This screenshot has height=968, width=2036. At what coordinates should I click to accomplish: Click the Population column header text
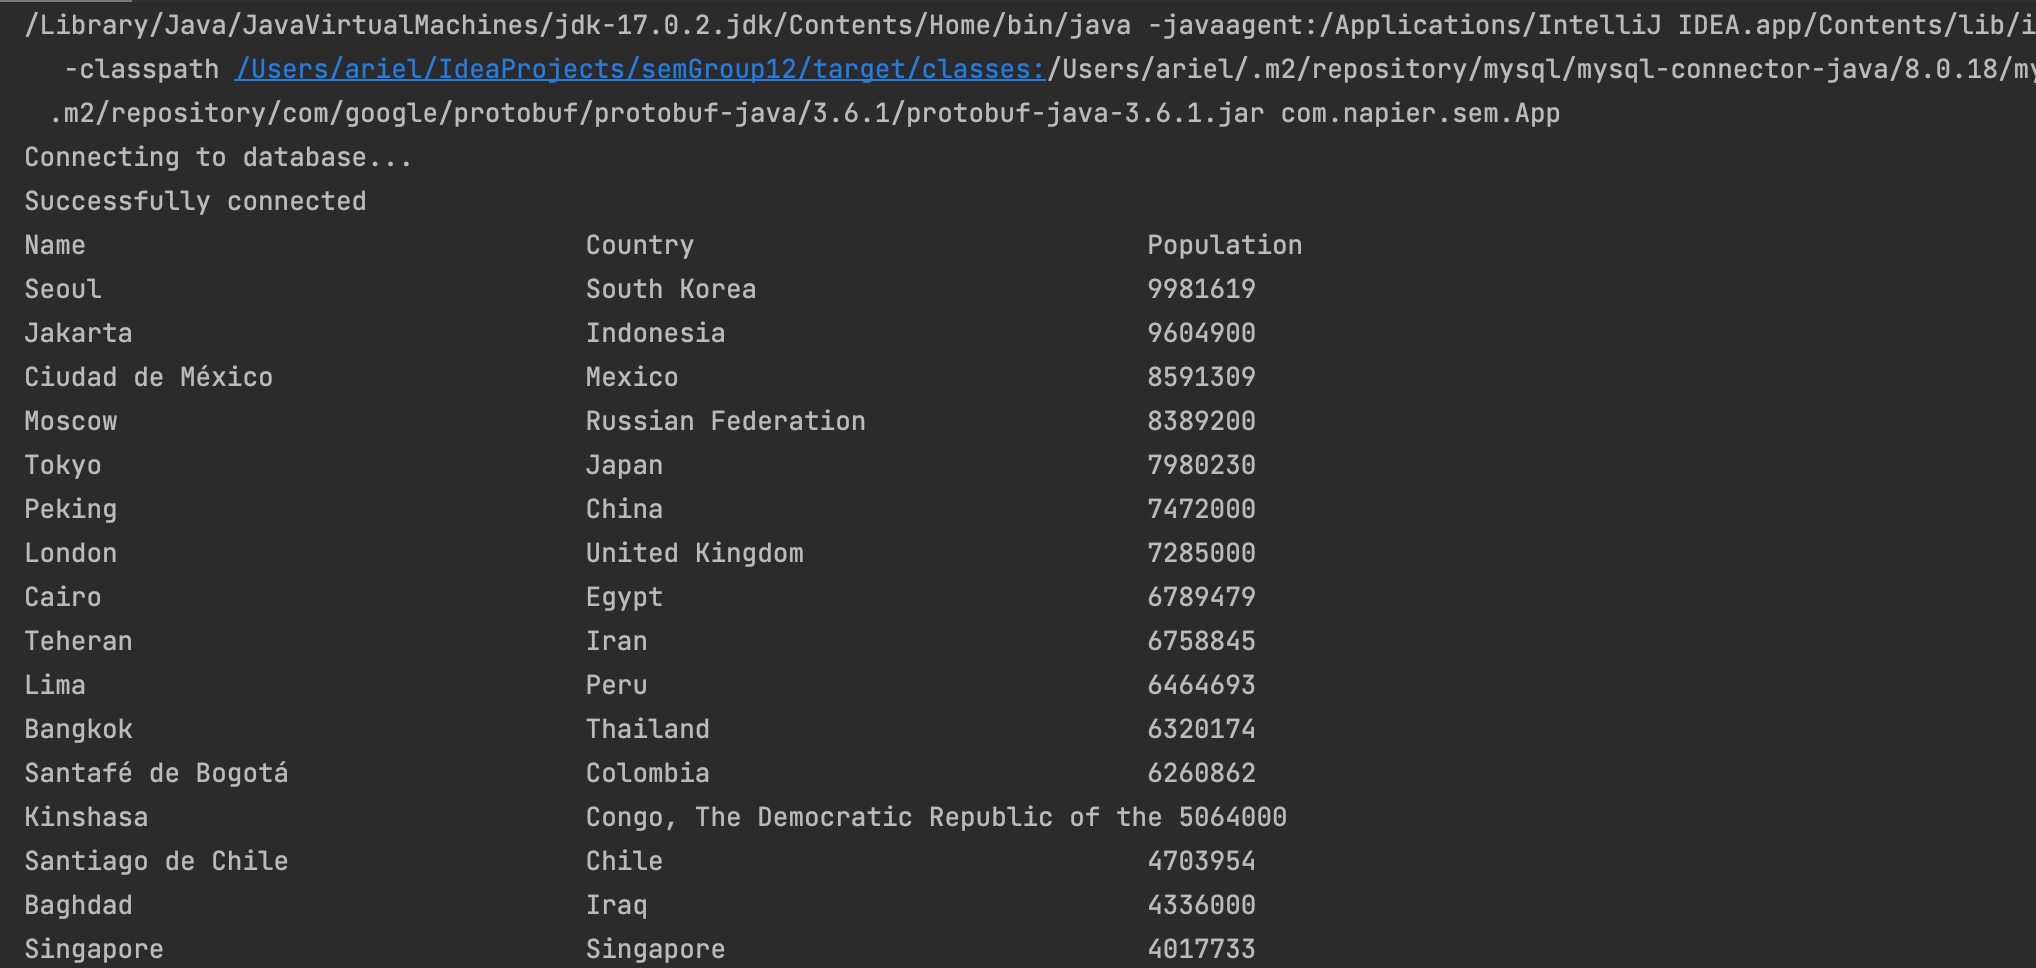pos(1225,245)
